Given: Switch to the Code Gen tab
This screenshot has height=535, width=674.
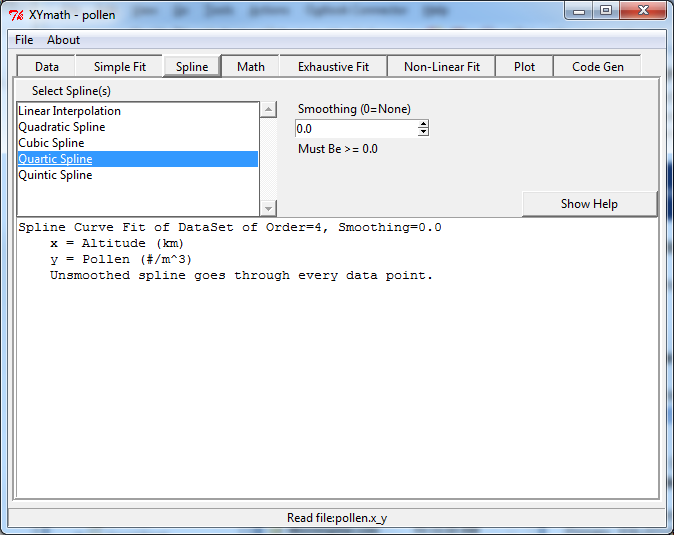Looking at the screenshot, I should pyautogui.click(x=598, y=67).
